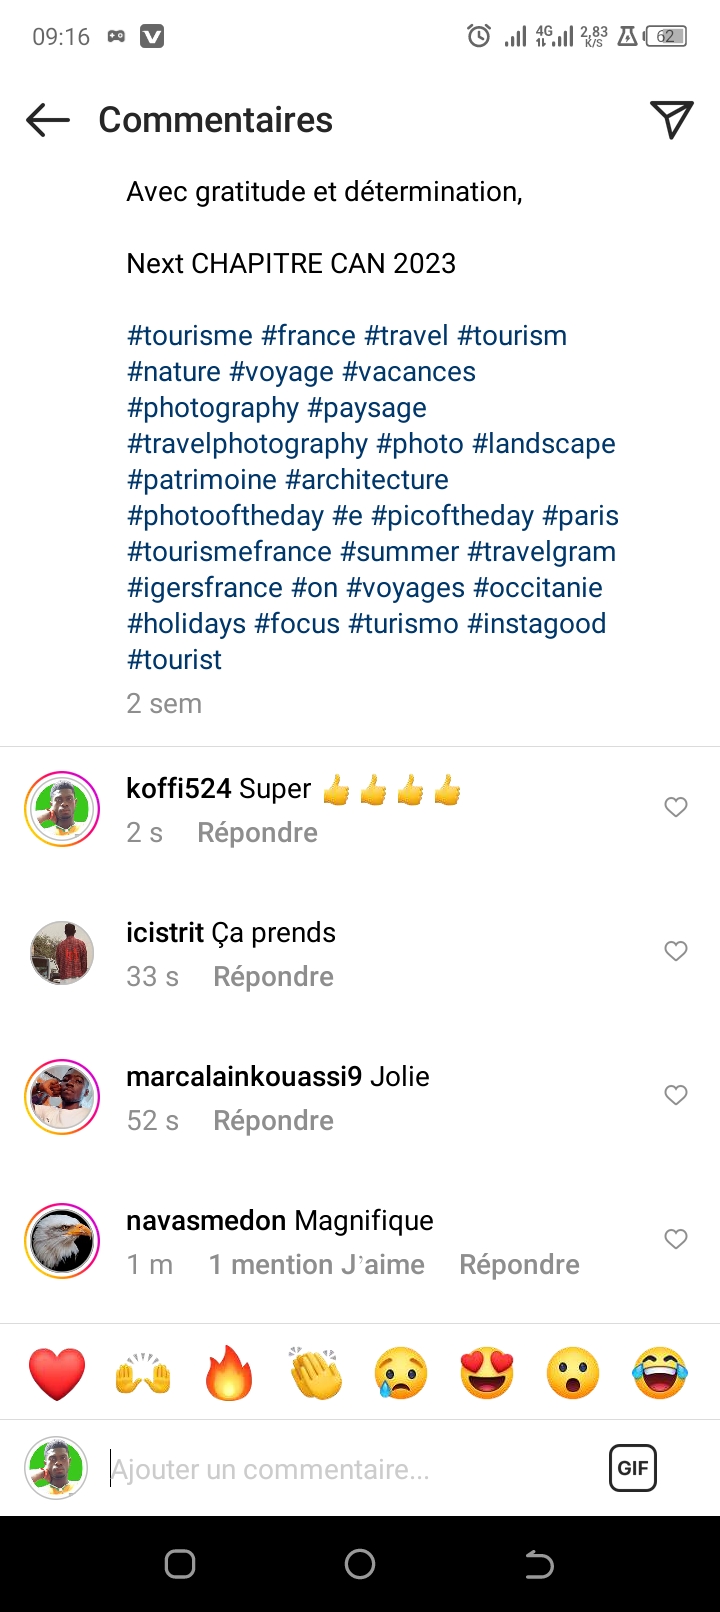Focus the Ajouter un commentaire field
The image size is (720, 1612).
(350, 1469)
